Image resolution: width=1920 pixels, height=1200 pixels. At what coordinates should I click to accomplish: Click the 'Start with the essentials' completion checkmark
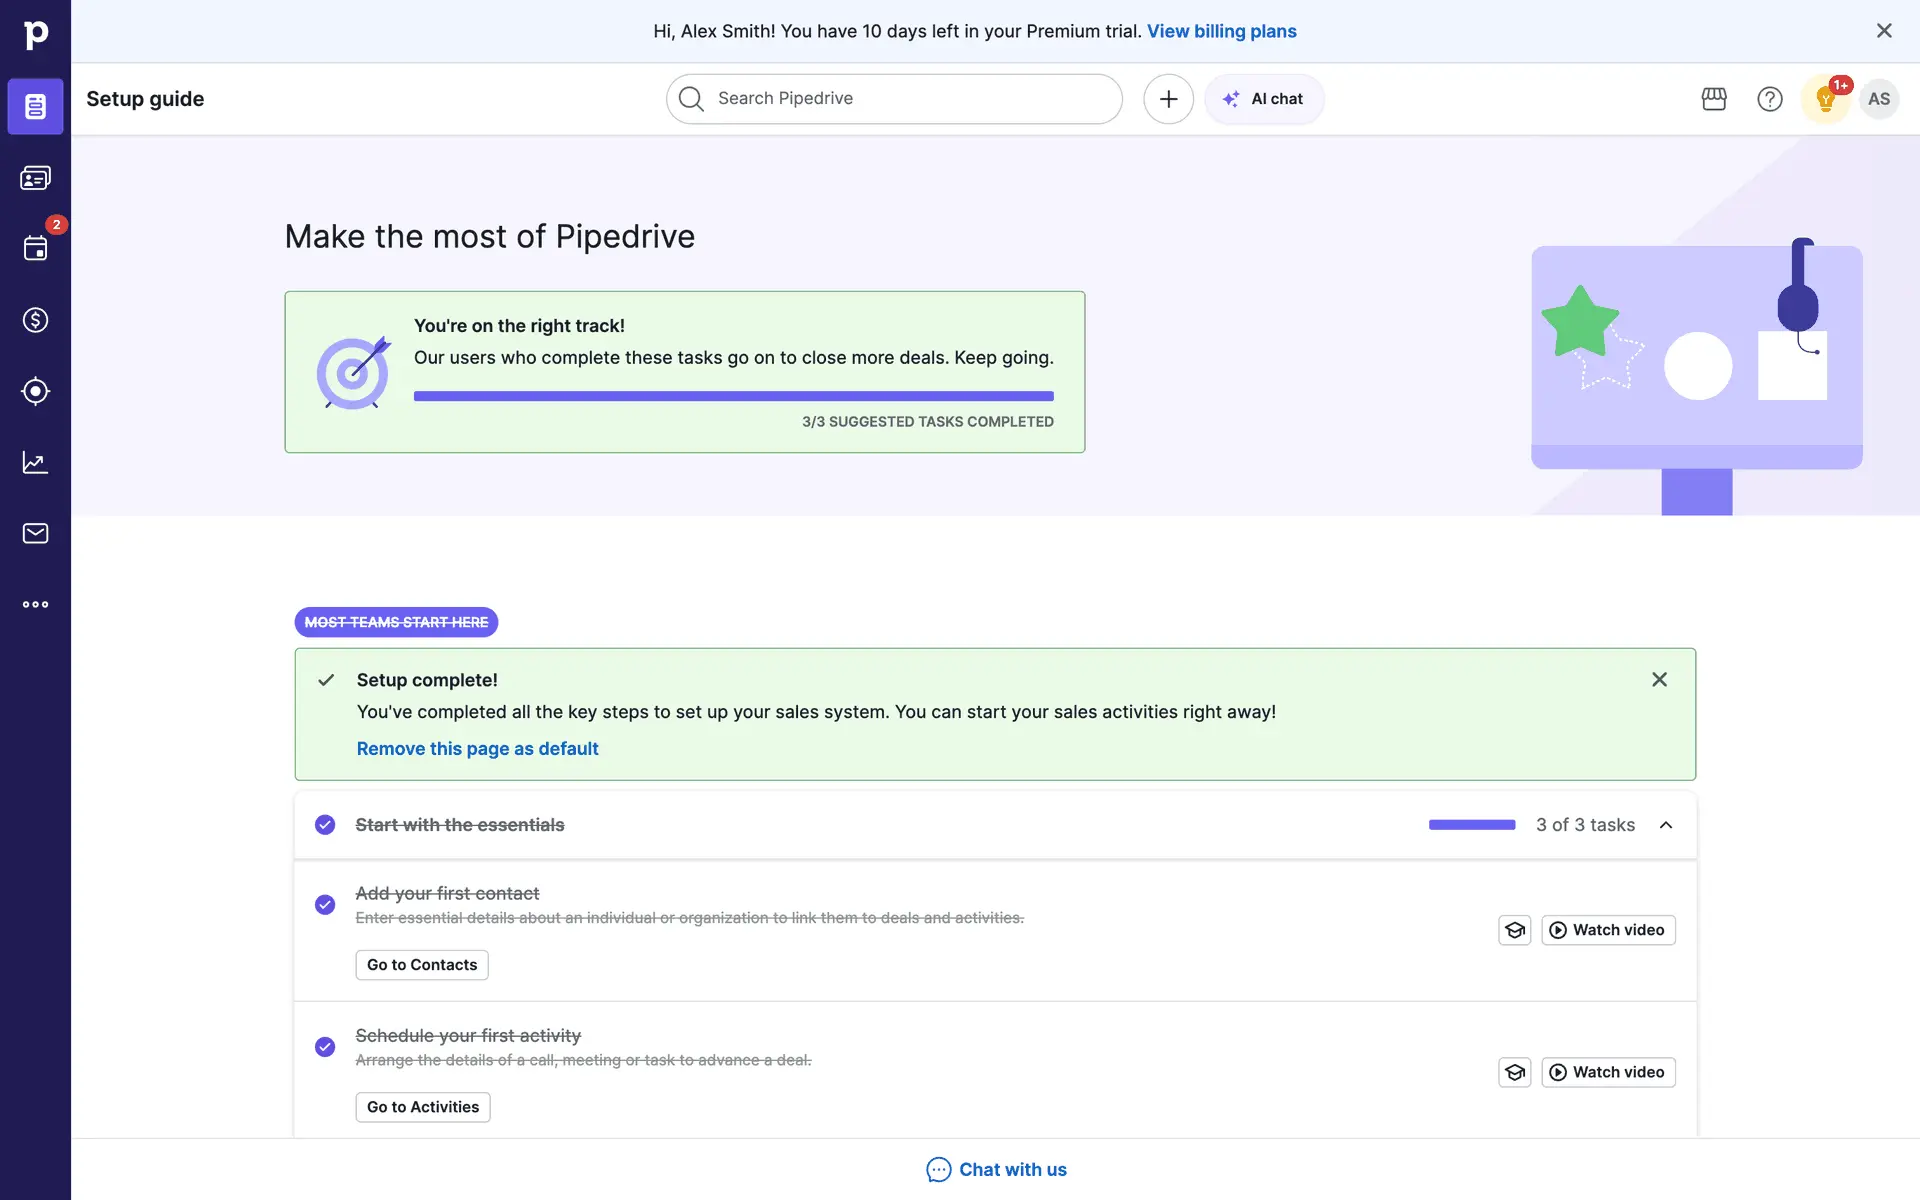tap(325, 825)
